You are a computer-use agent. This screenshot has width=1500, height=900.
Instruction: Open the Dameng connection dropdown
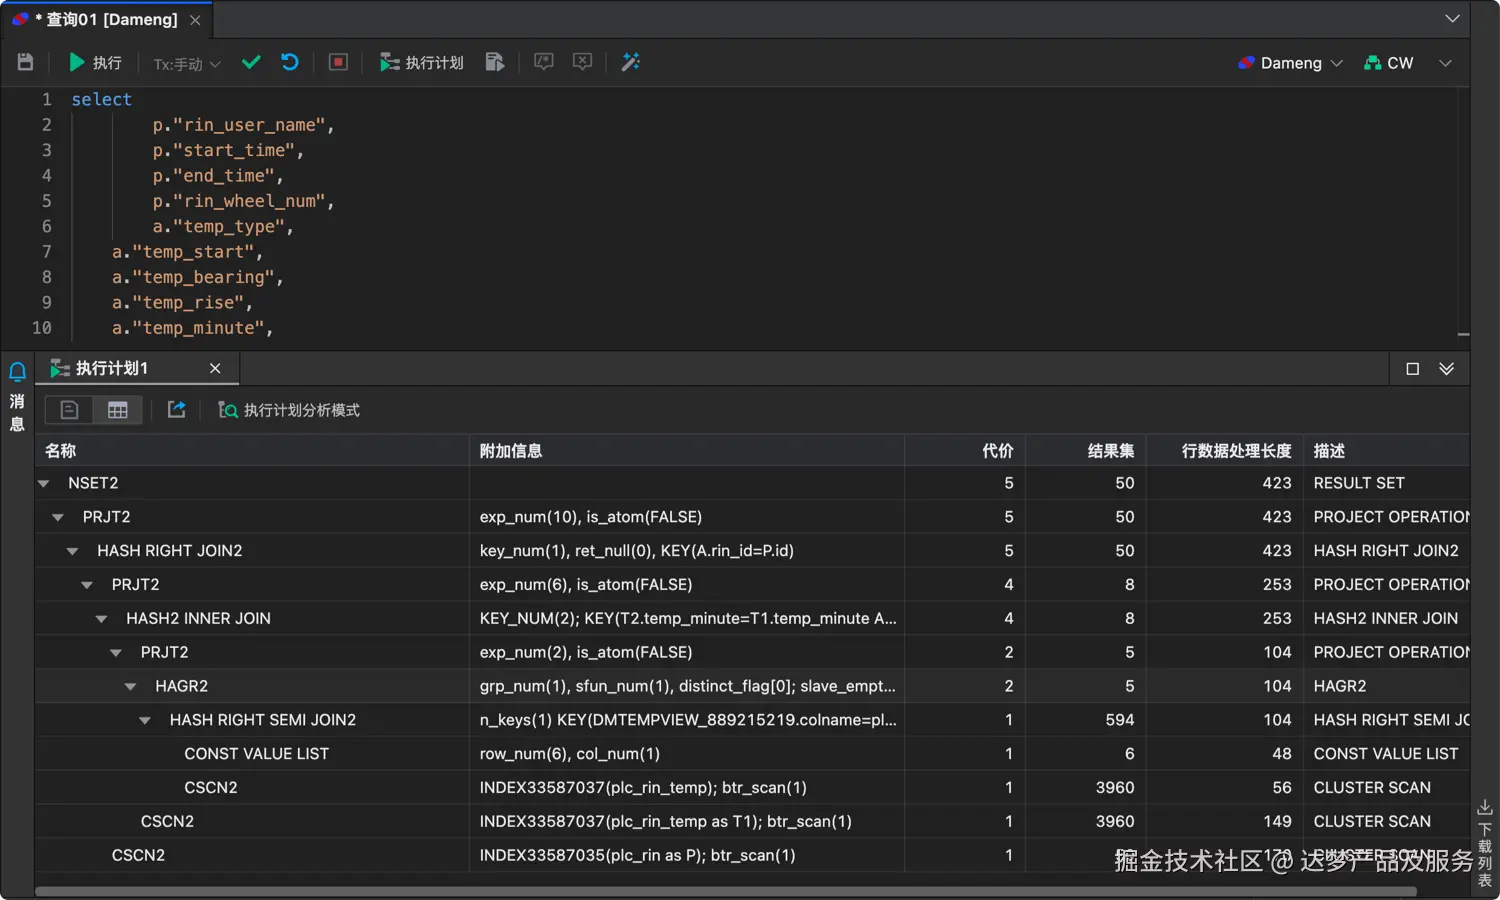click(x=1289, y=63)
